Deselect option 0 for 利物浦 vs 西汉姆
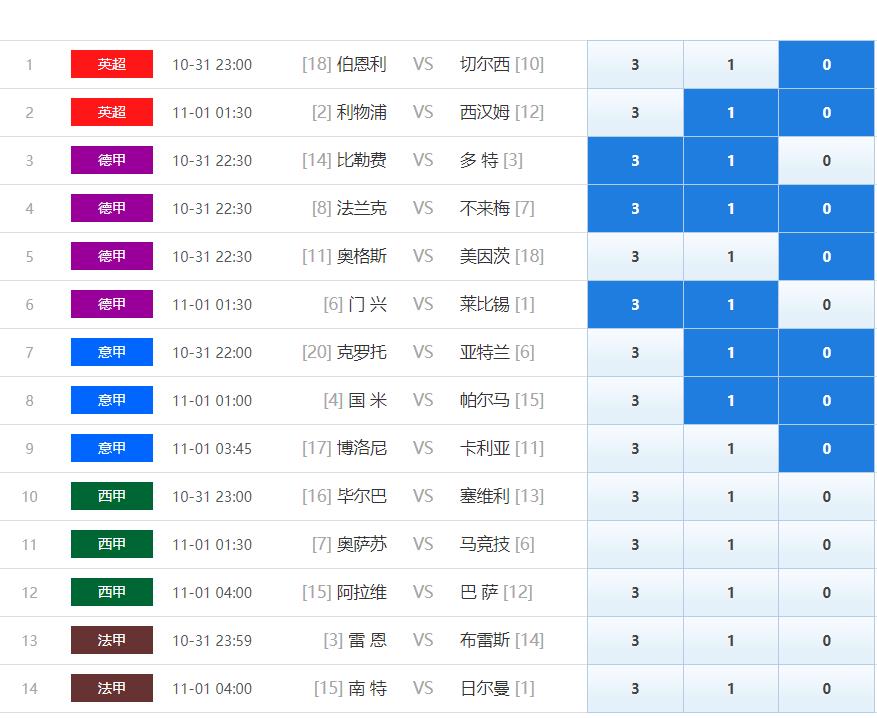The height and width of the screenshot is (718, 877). point(826,112)
